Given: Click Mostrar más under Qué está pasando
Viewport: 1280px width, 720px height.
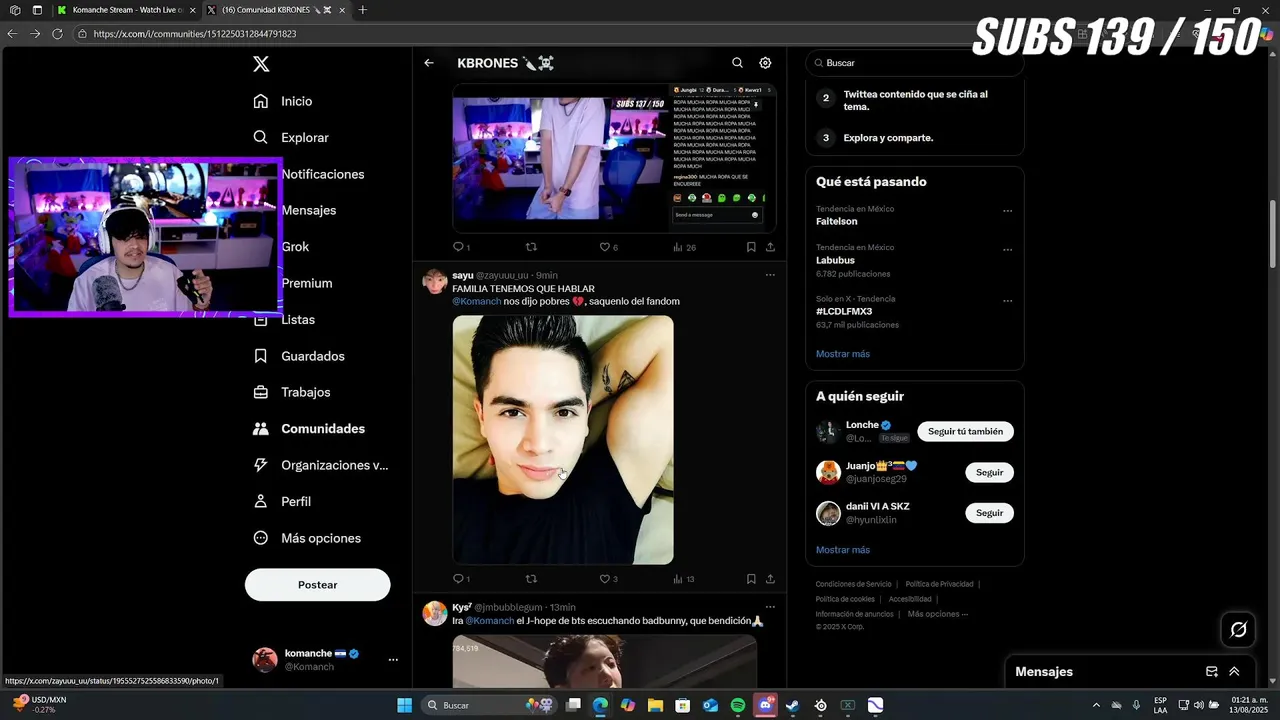Looking at the screenshot, I should pyautogui.click(x=843, y=354).
